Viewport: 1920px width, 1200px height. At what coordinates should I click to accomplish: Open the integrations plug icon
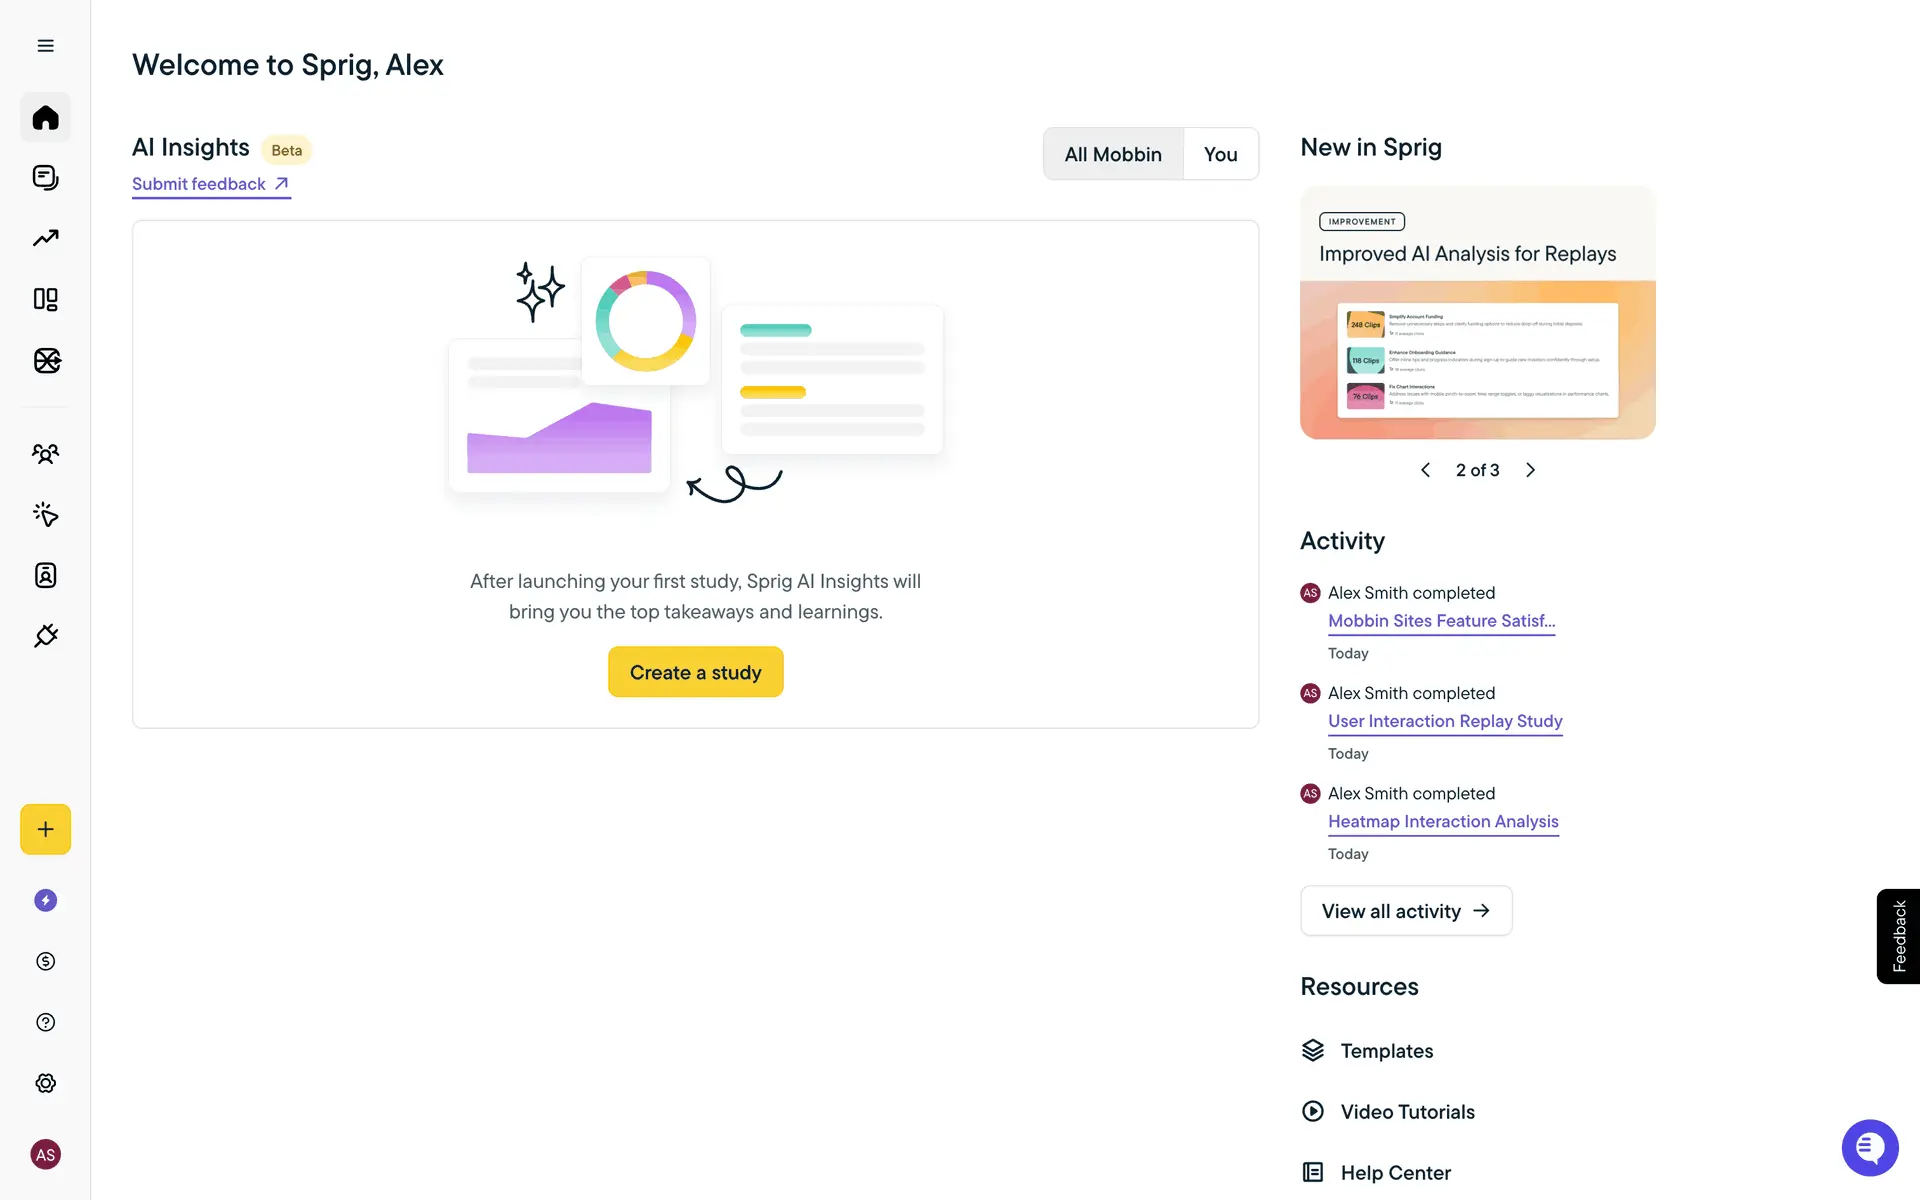(x=45, y=636)
